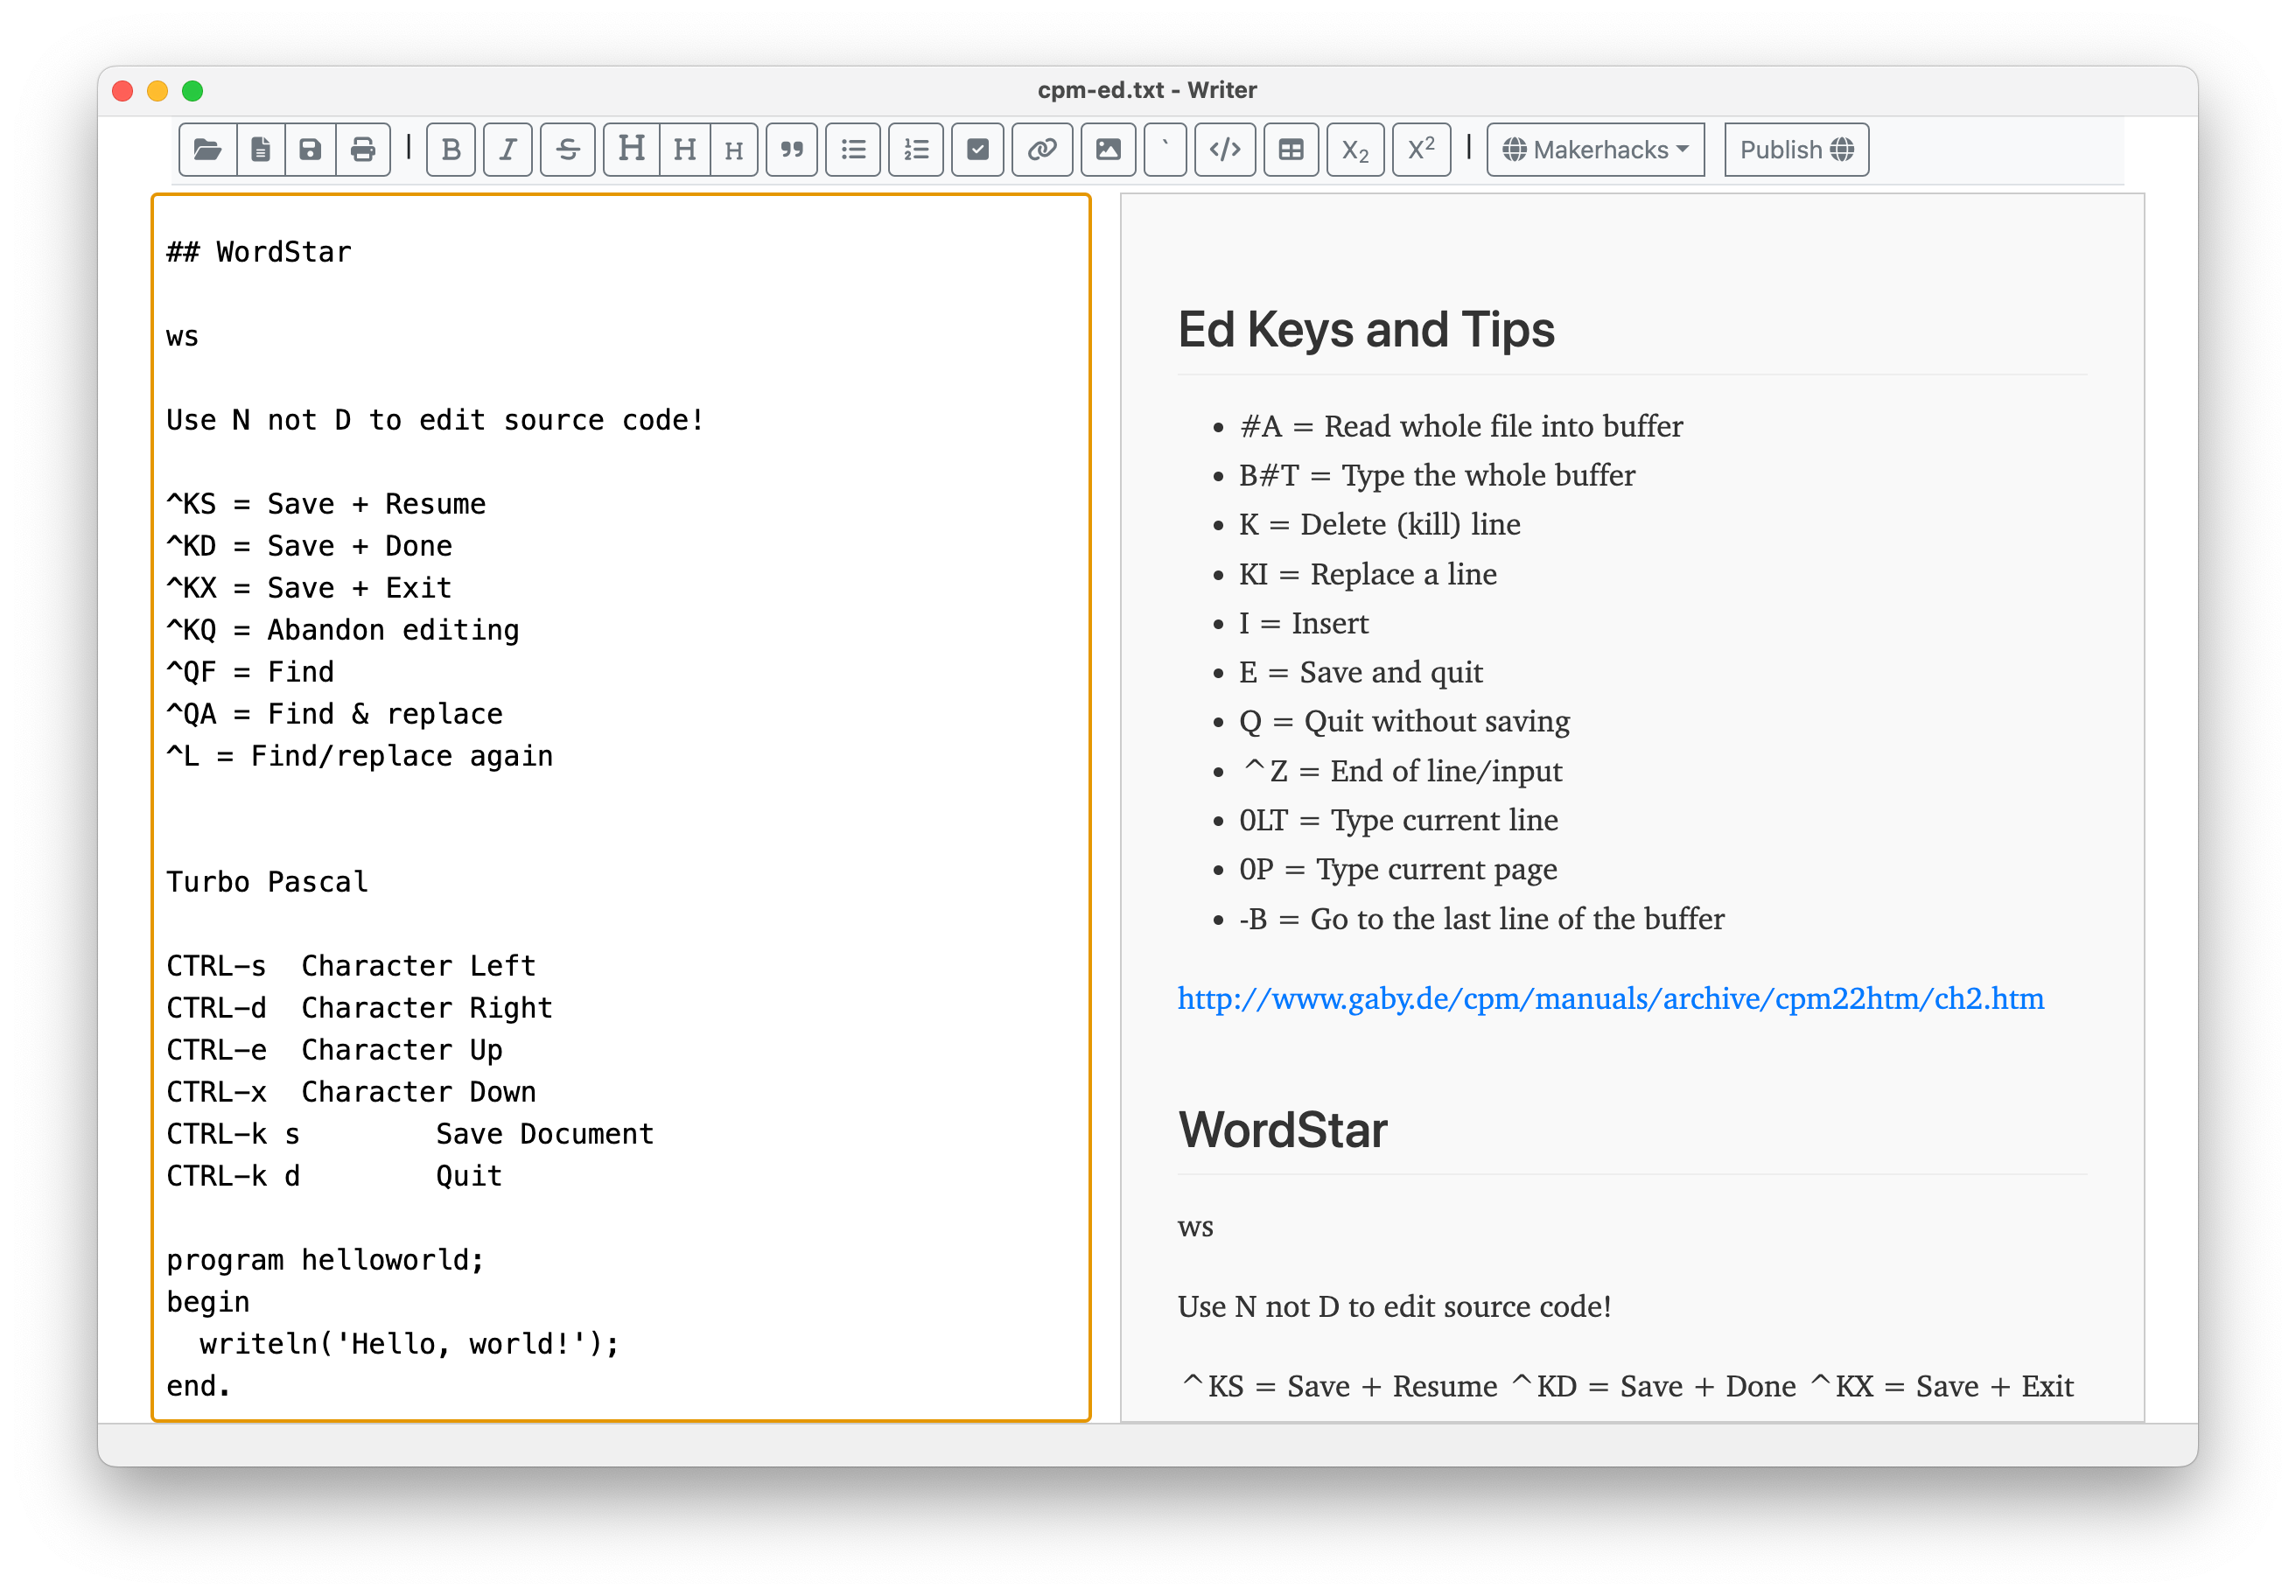Screen dimensions: 2296x1596
Task: Open an existing file with the folder icon
Action: point(207,149)
